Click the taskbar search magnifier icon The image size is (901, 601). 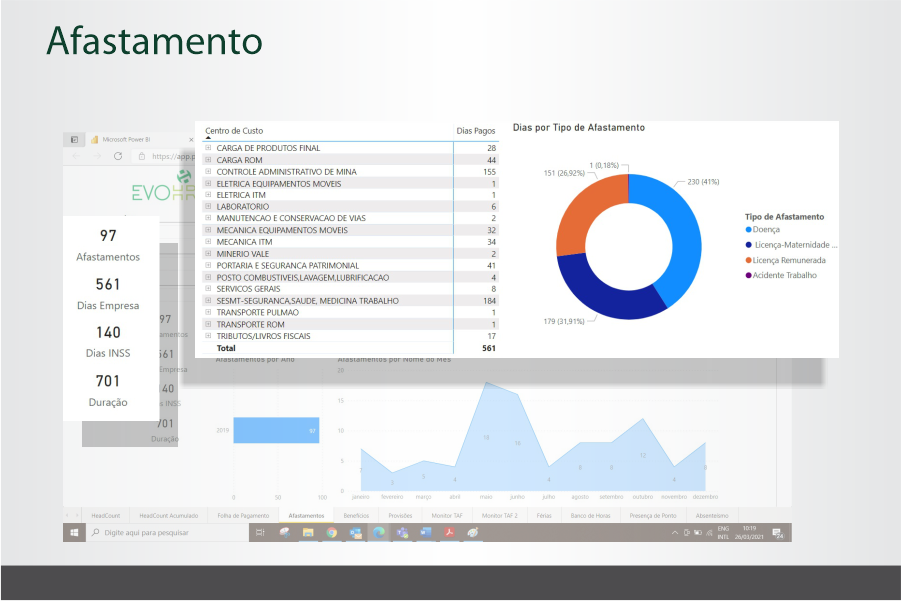[96, 533]
